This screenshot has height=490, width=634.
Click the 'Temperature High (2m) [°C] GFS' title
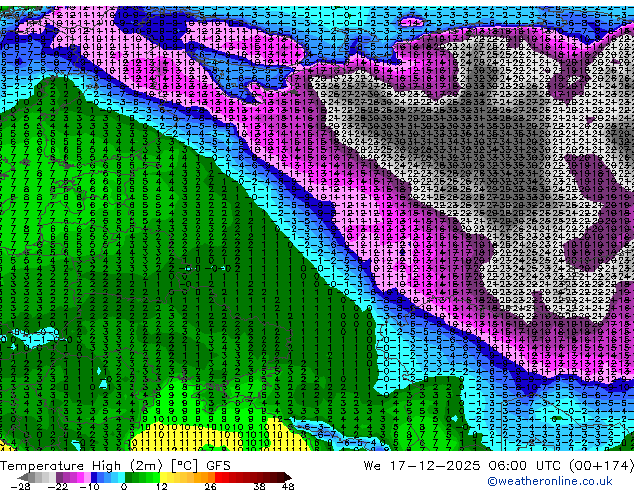[115, 466]
